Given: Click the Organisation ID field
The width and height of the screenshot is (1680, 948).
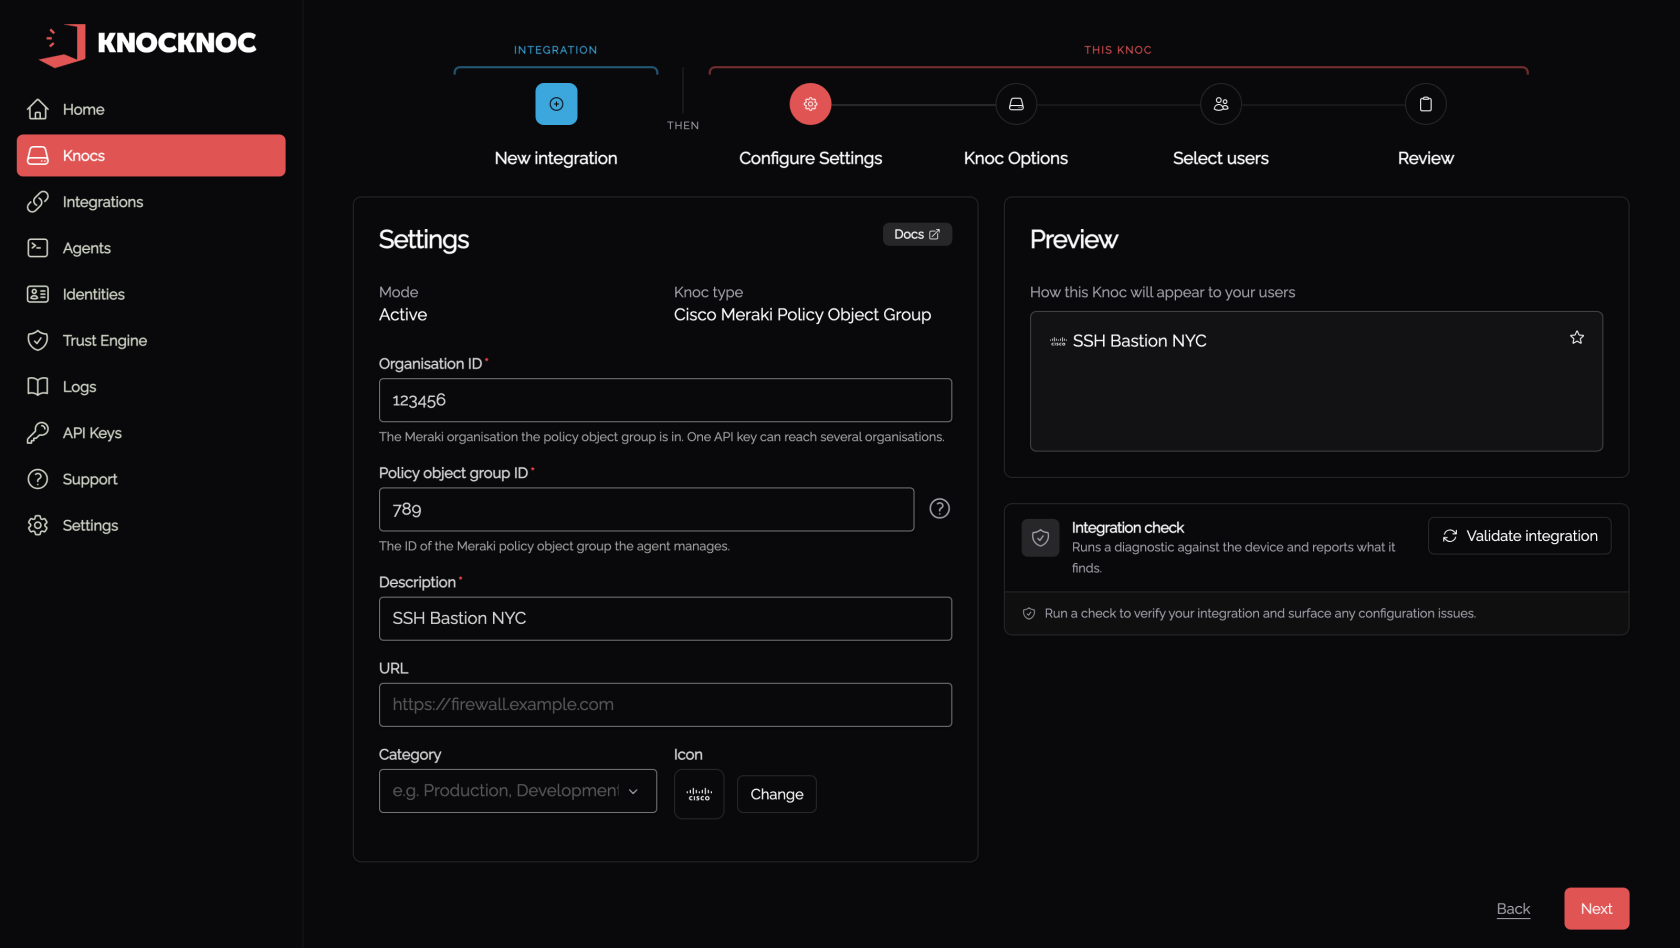Looking at the screenshot, I should (x=665, y=400).
